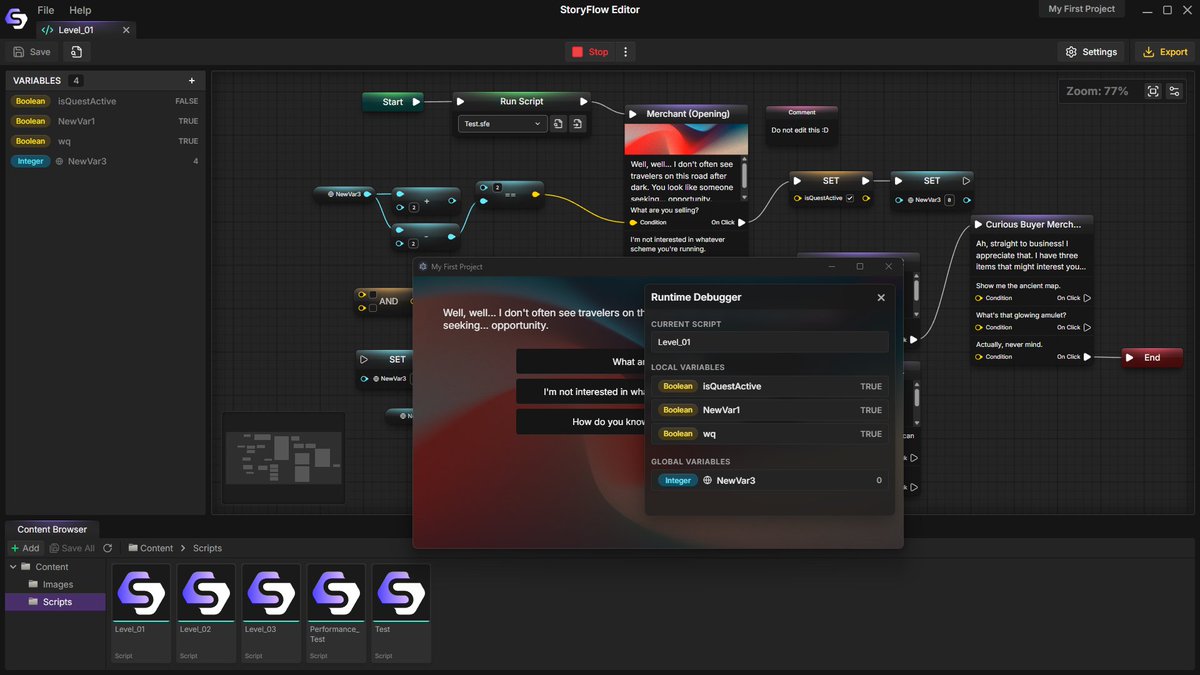
Task: Click the globe icon beside the NewVar3 variable
Action: (x=61, y=161)
